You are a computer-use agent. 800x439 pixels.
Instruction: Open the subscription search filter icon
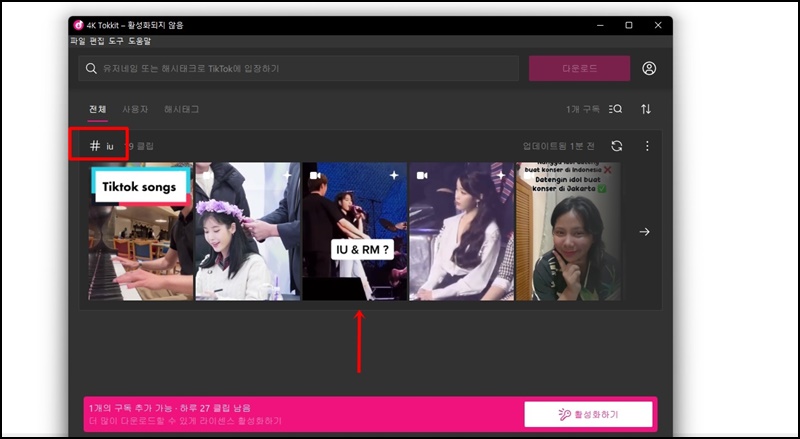click(615, 109)
